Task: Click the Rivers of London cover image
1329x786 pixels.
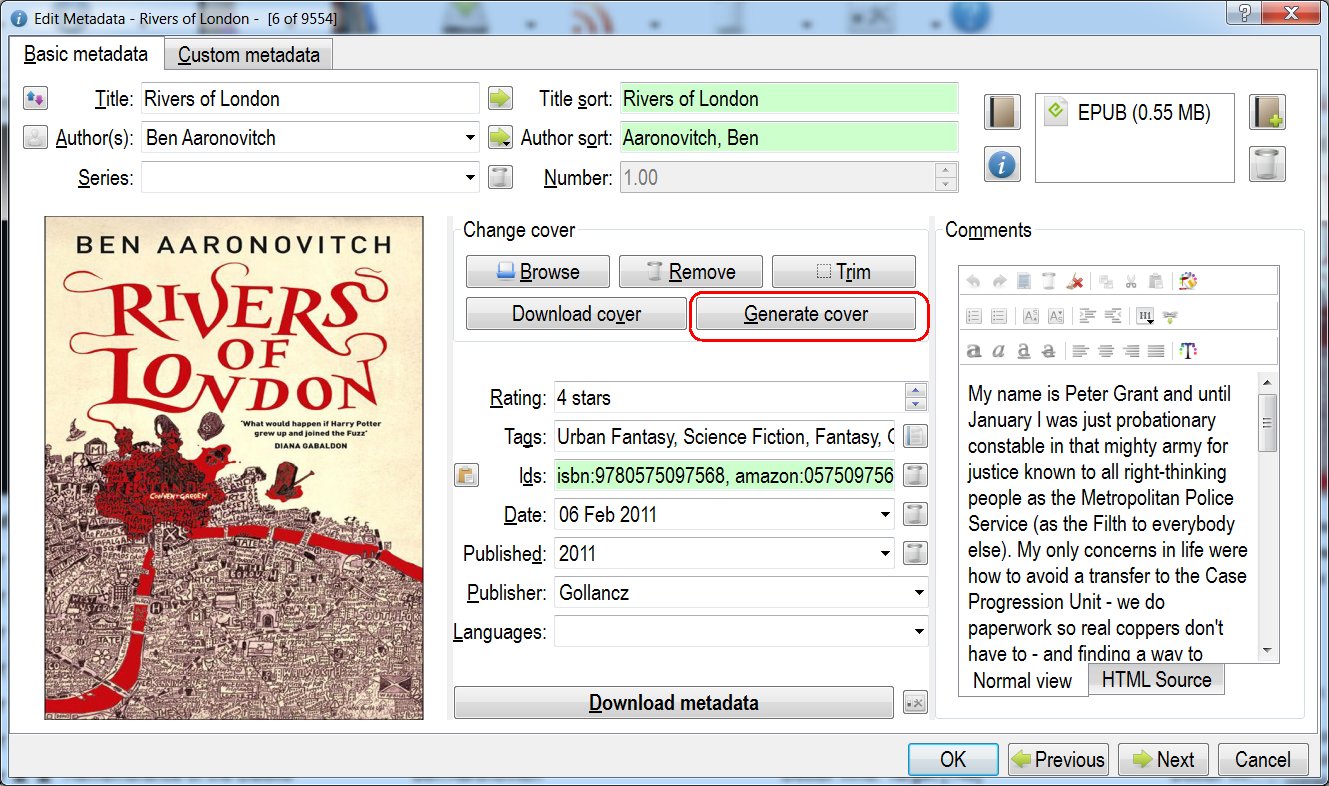Action: coord(234,468)
